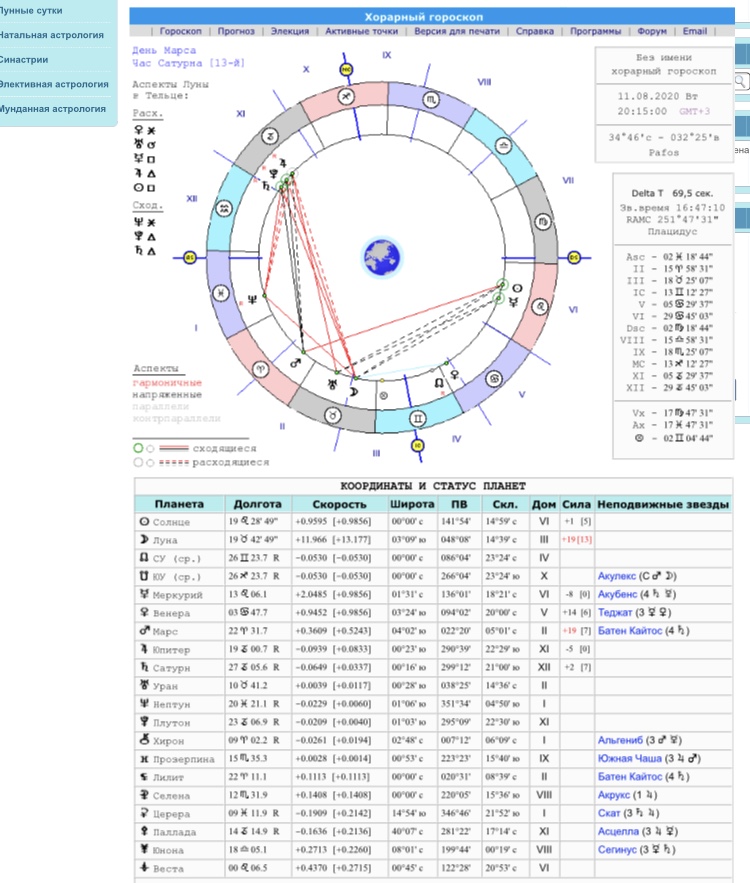
Task: Open the Справка menu item
Action: 535,31
